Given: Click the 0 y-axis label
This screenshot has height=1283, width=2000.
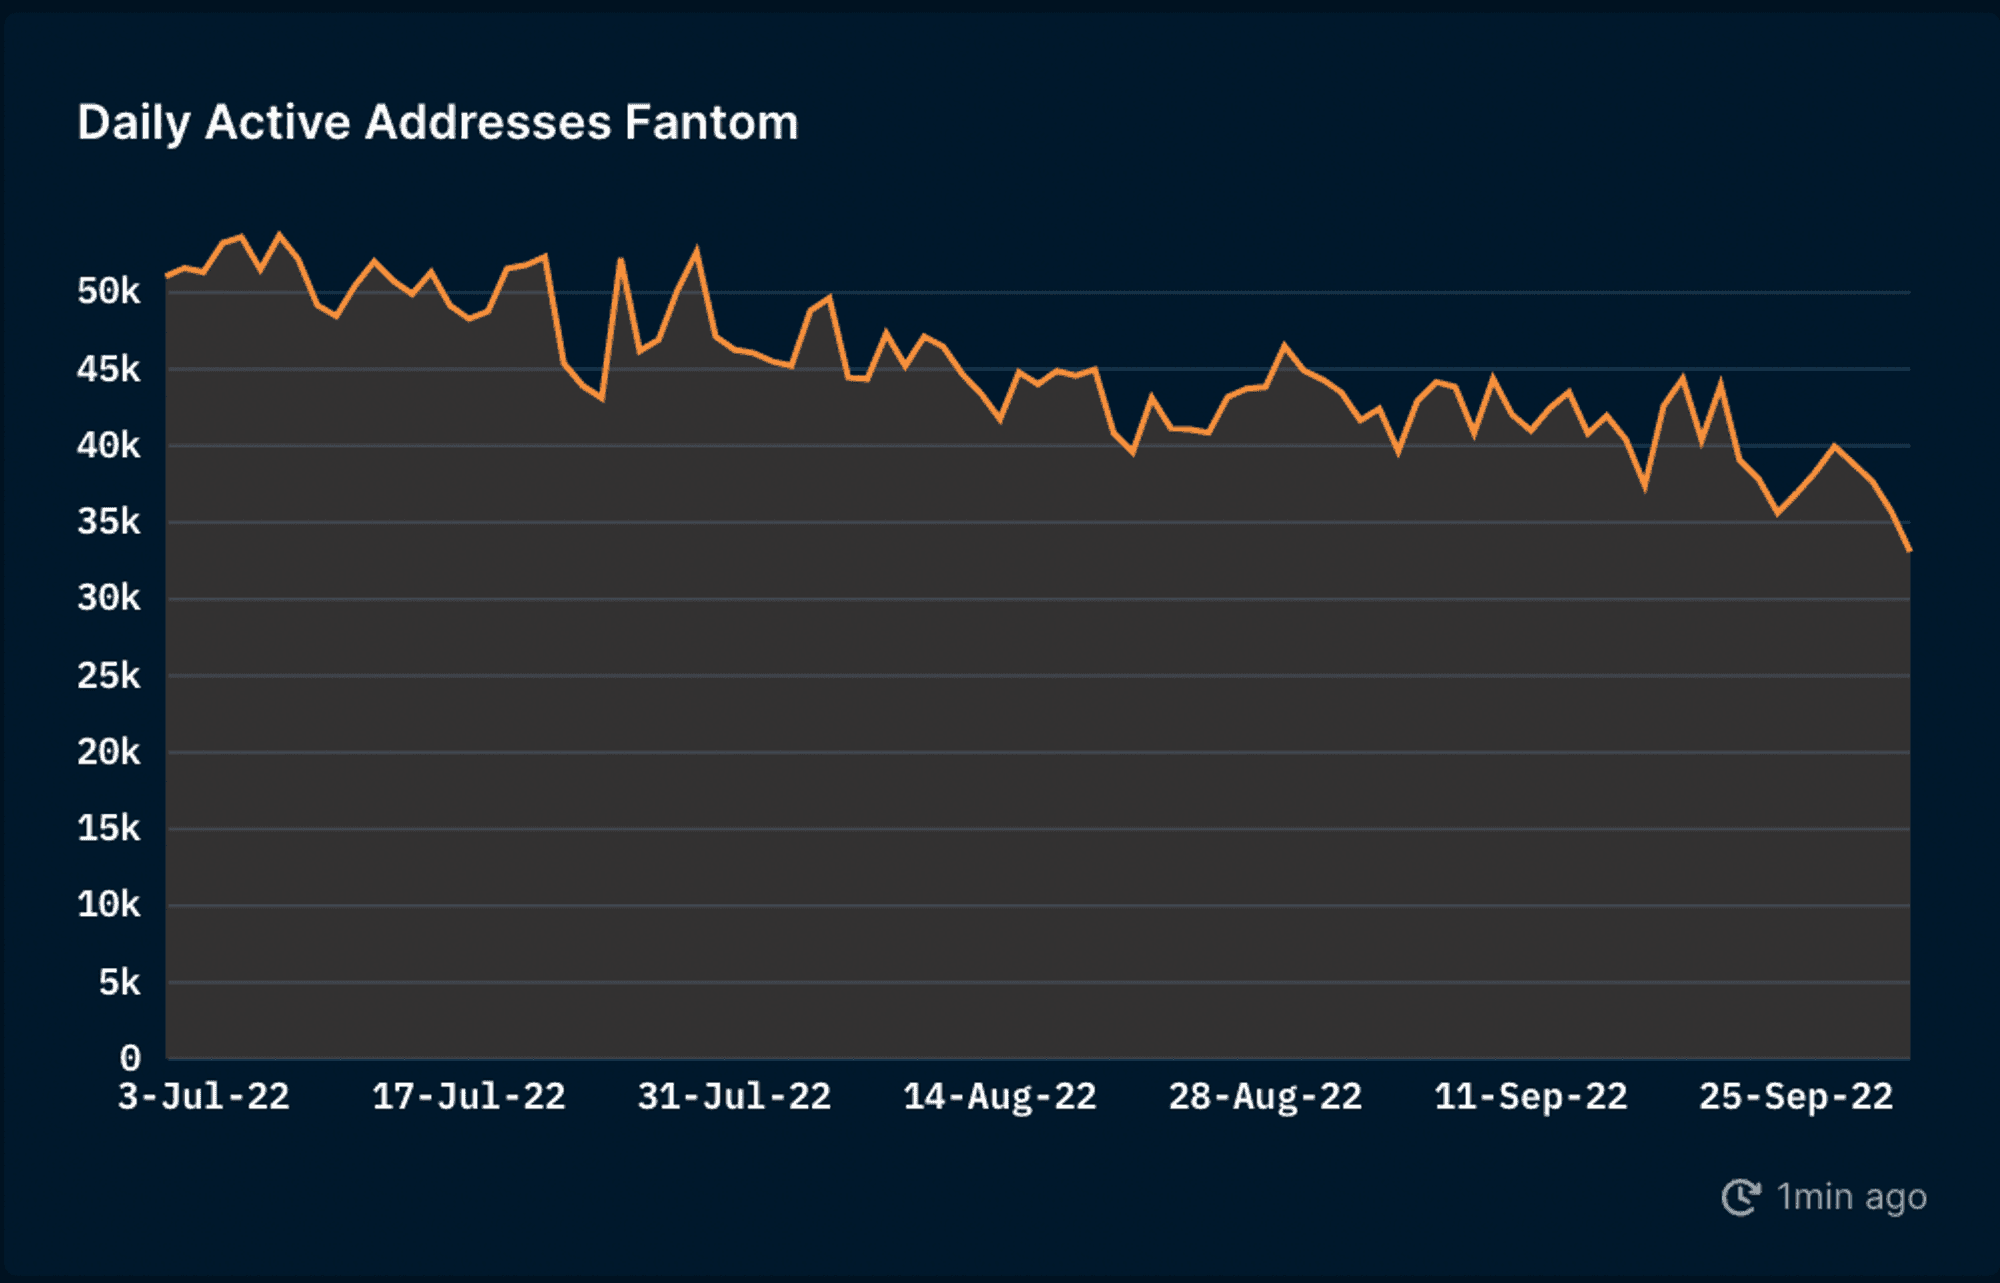Looking at the screenshot, I should pyautogui.click(x=130, y=1058).
